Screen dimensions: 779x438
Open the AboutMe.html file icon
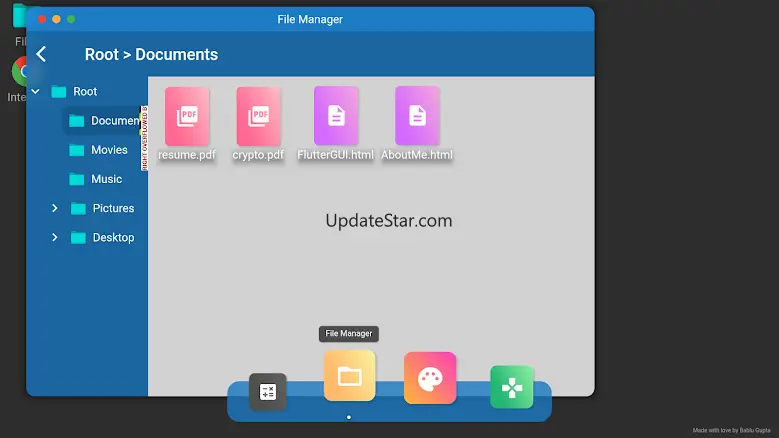click(417, 116)
